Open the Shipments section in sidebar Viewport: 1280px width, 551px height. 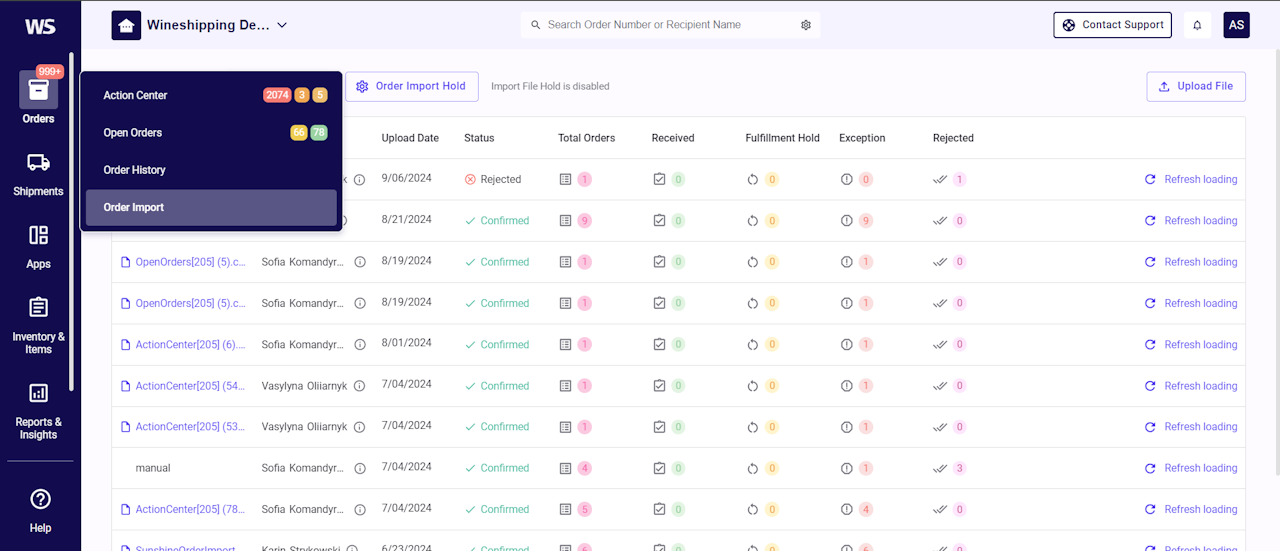click(38, 173)
